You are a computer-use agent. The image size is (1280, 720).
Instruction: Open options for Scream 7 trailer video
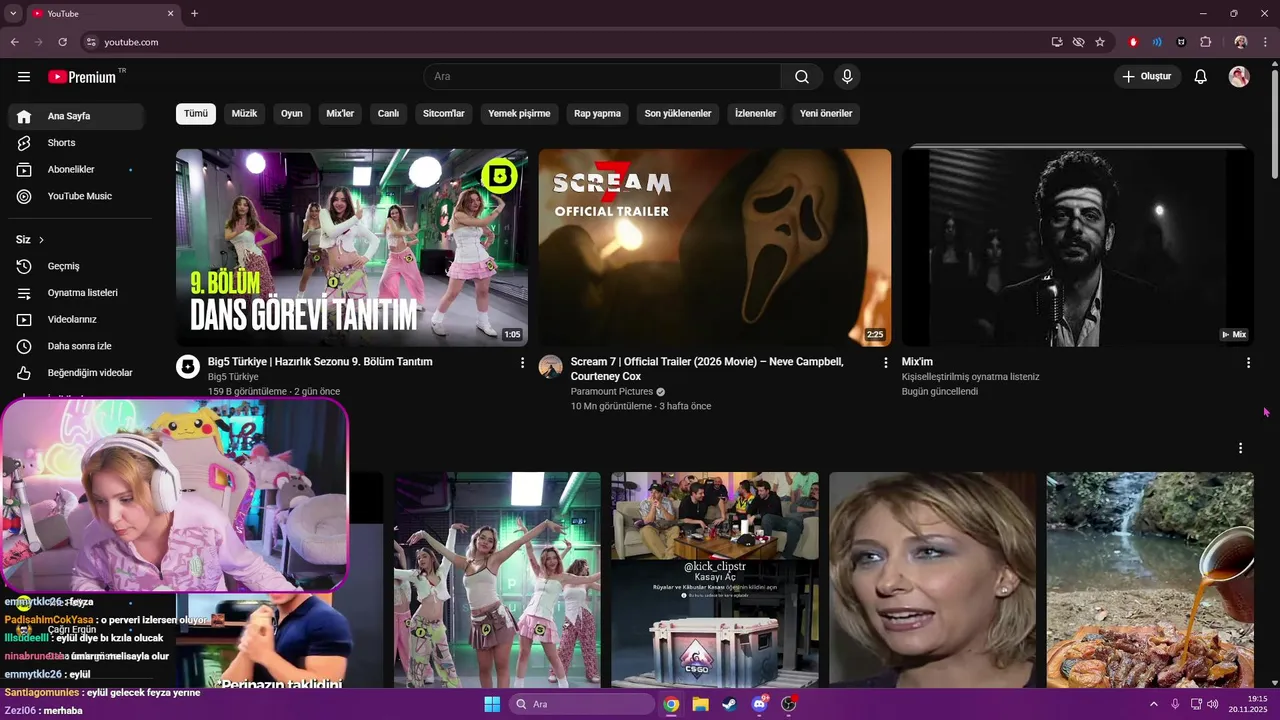[885, 363]
